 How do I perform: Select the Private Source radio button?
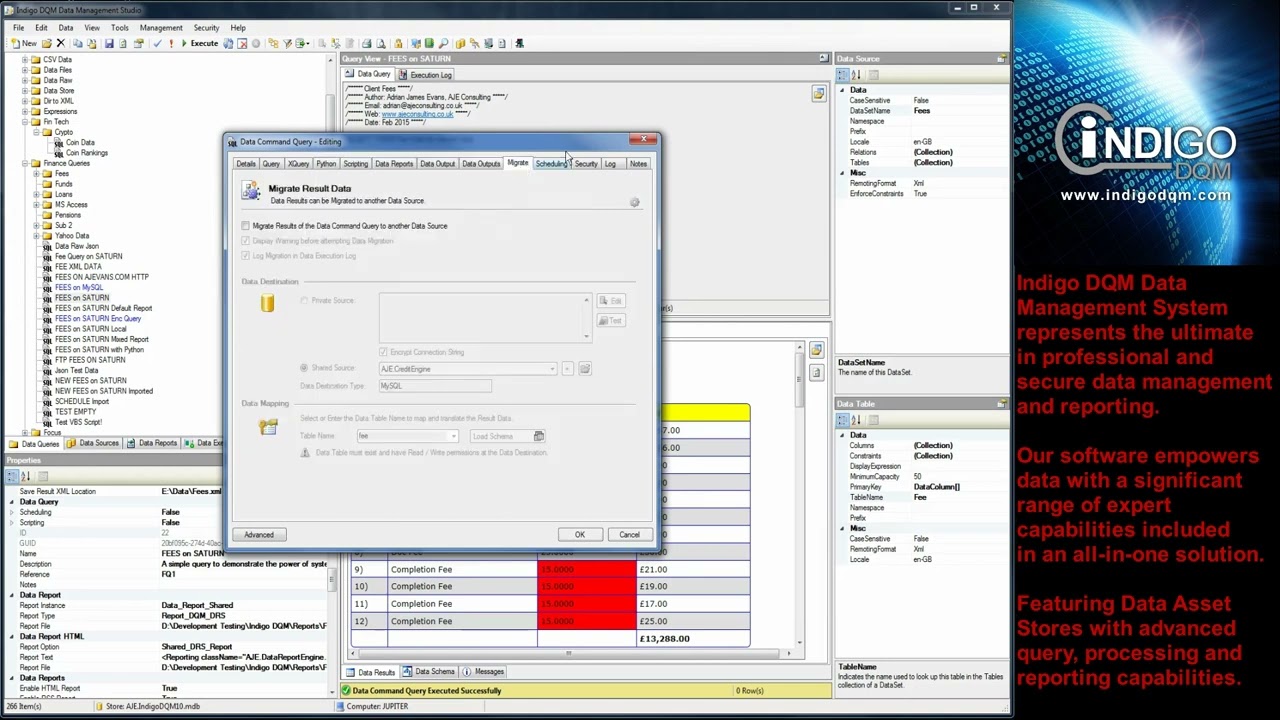pyautogui.click(x=304, y=301)
